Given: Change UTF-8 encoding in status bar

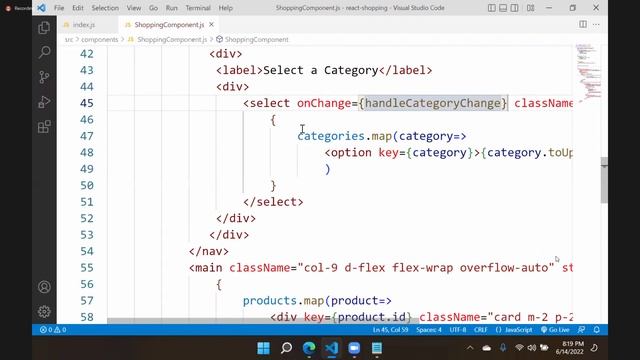Looking at the screenshot, I should (458, 330).
